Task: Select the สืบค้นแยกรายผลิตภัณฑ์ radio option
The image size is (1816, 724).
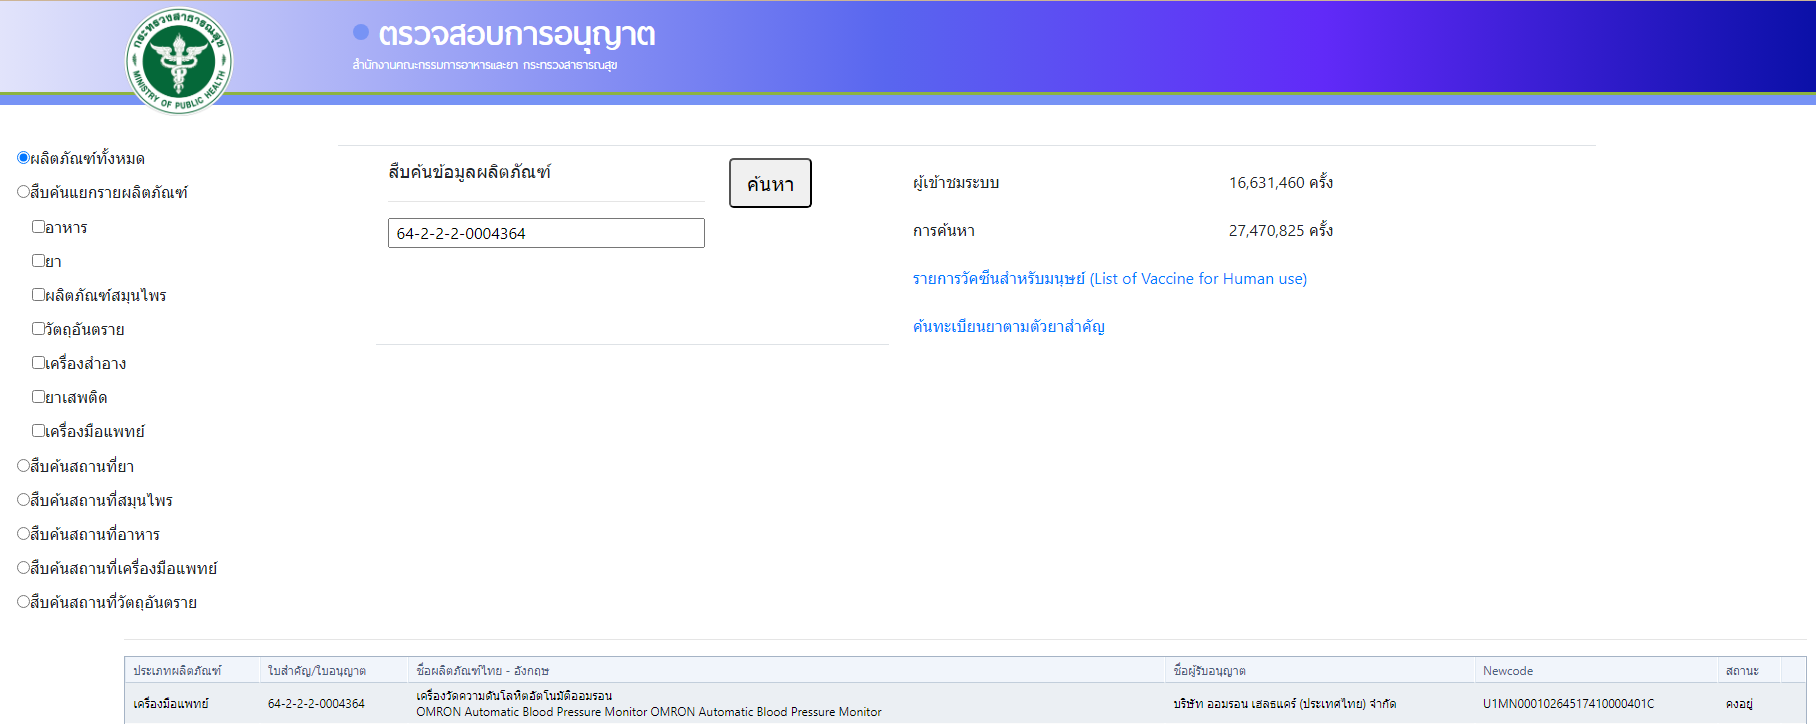Action: (x=23, y=192)
